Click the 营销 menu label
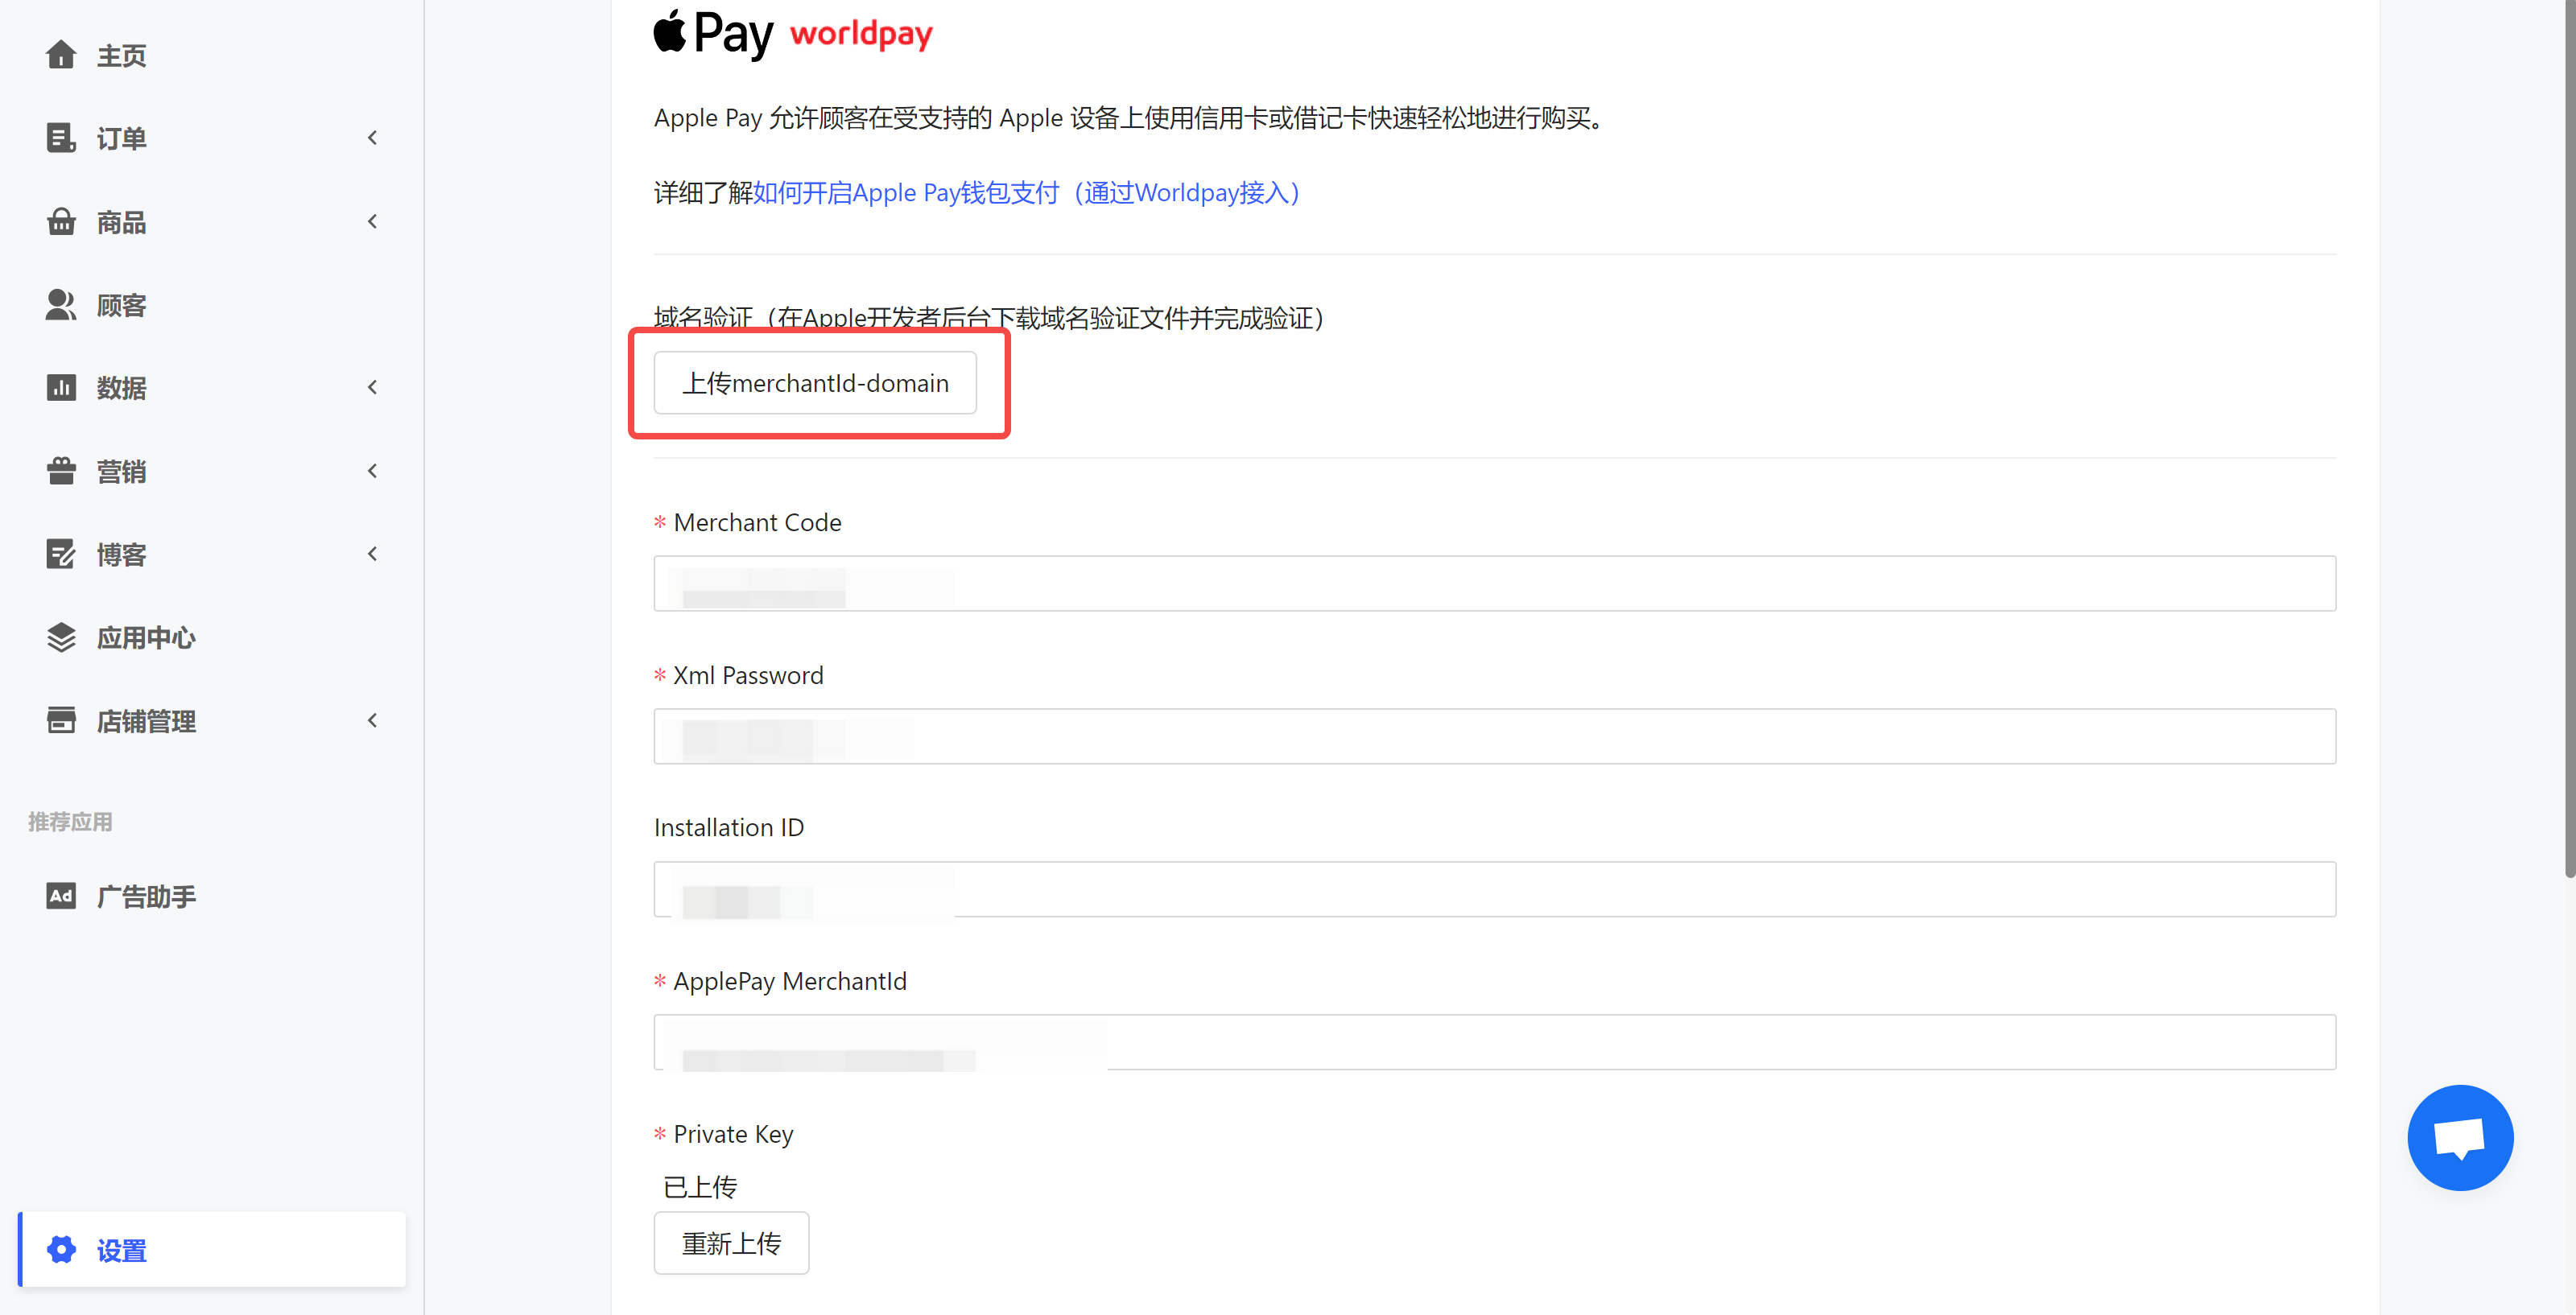The image size is (2576, 1315). pos(121,471)
